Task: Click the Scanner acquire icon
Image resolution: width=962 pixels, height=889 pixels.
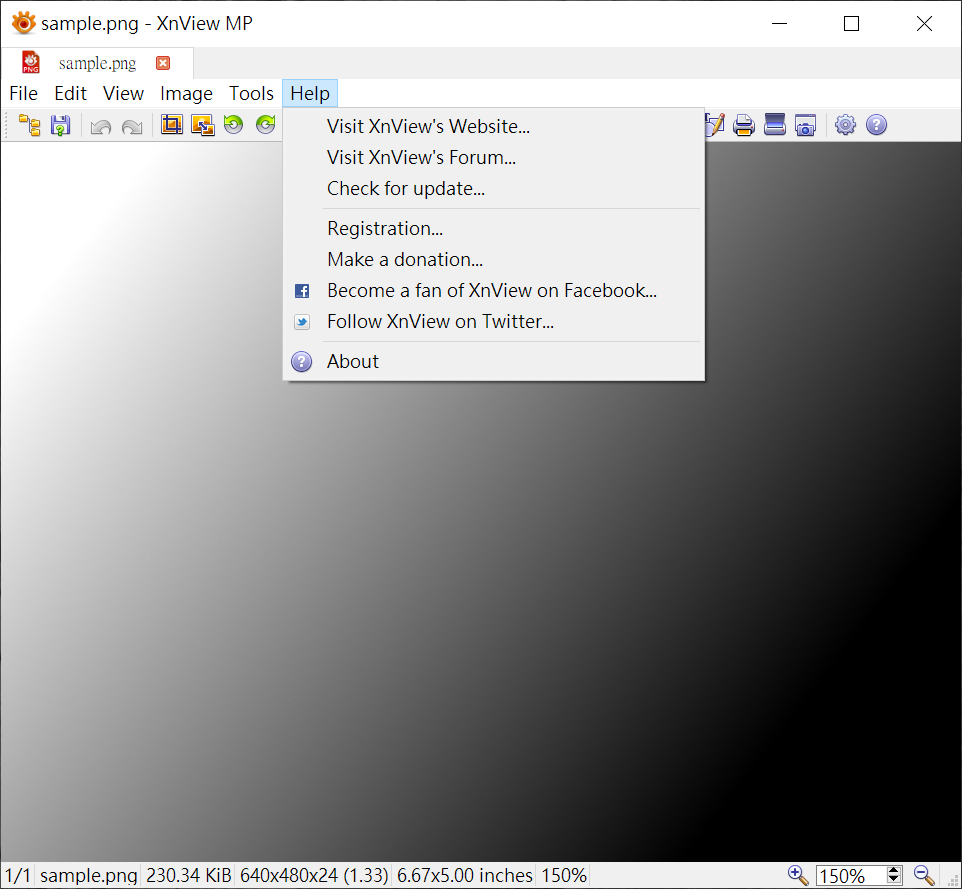Action: click(775, 125)
